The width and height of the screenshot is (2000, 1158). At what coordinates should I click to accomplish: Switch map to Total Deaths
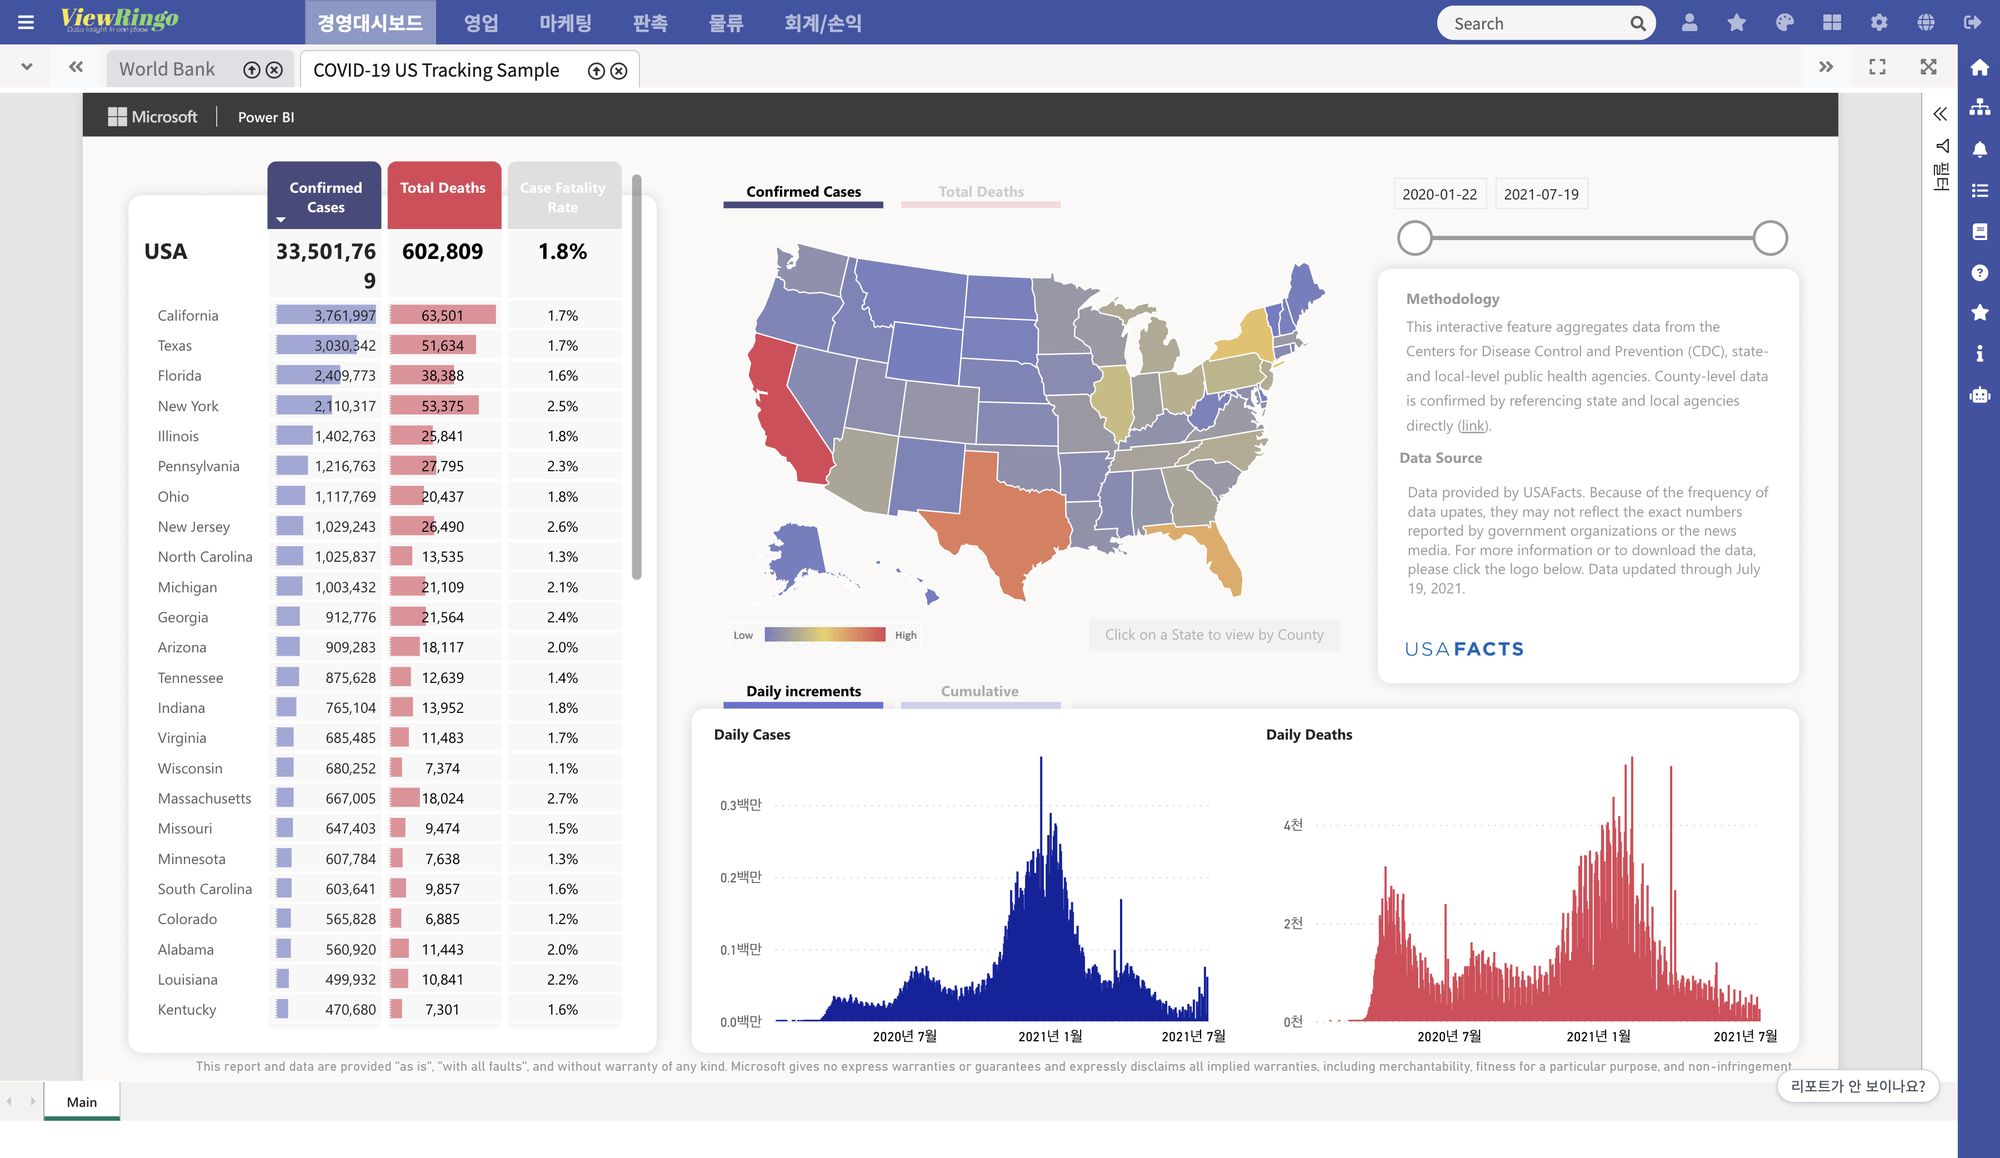click(x=981, y=192)
